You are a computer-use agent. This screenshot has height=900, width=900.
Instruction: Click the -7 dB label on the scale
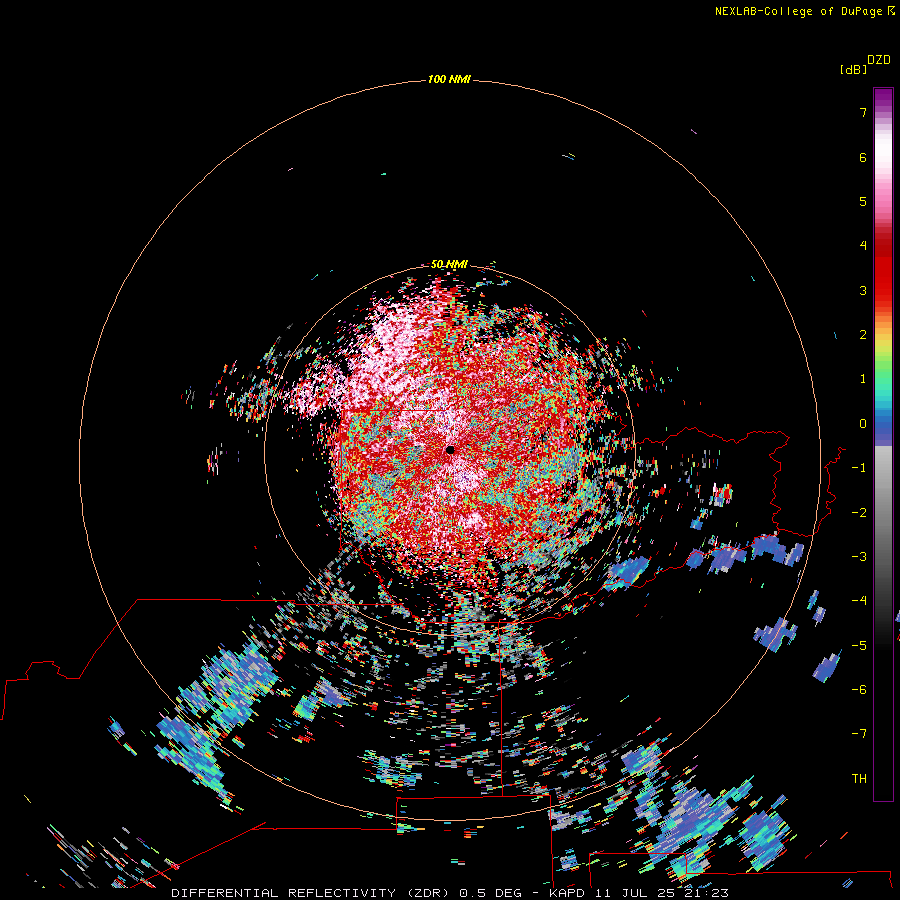[x=859, y=734]
